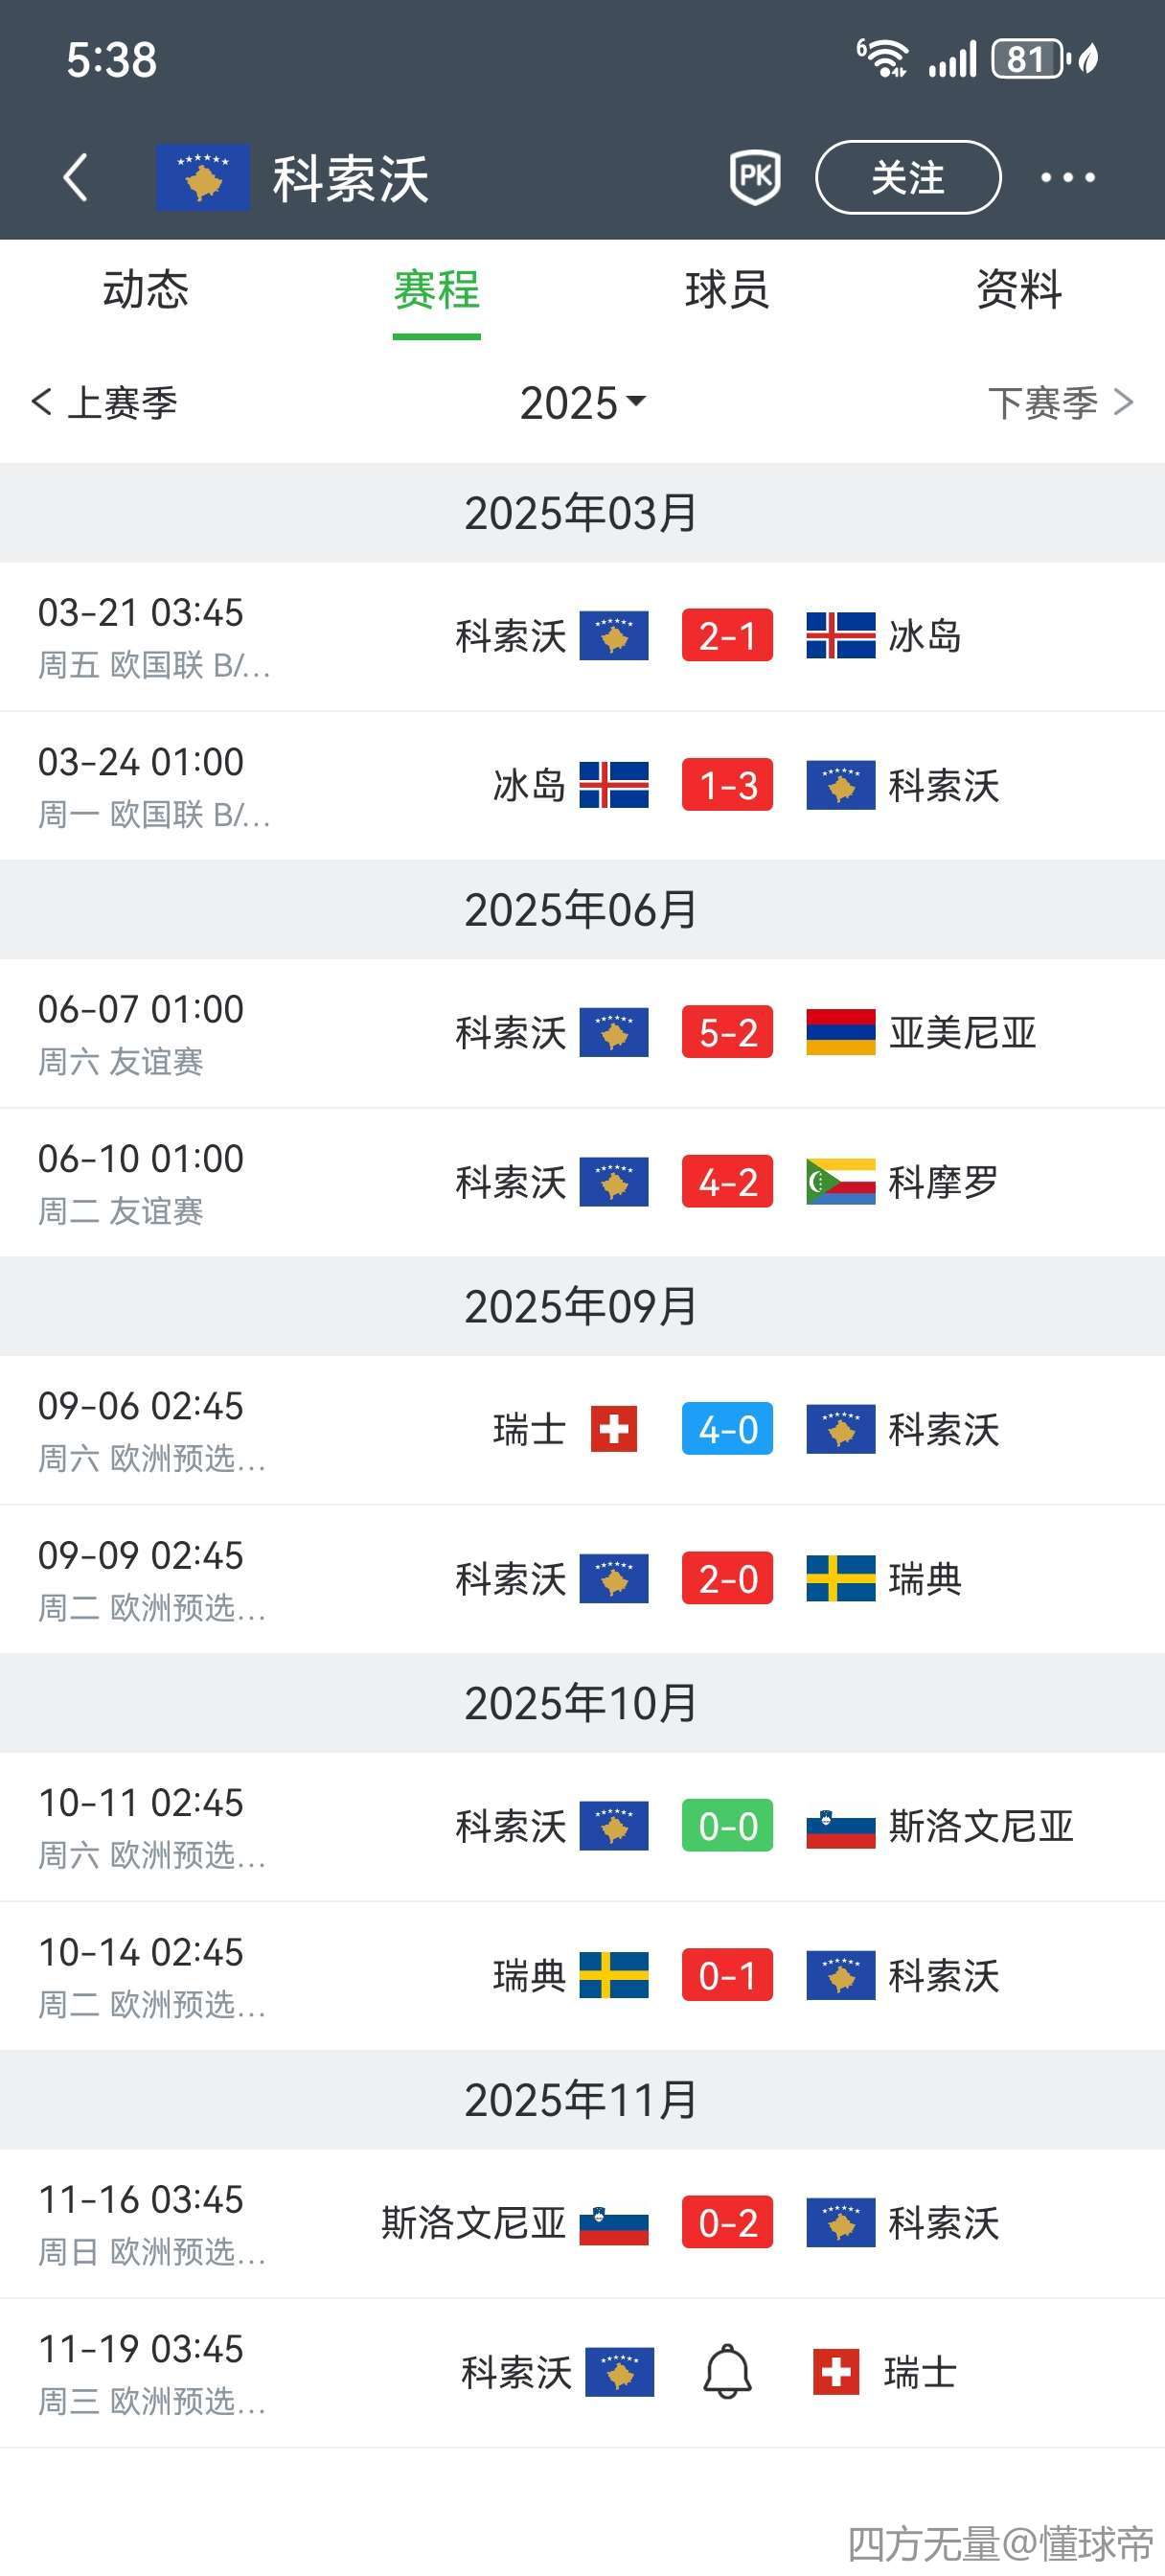Tap the Kosovo flag in header

coord(203,178)
